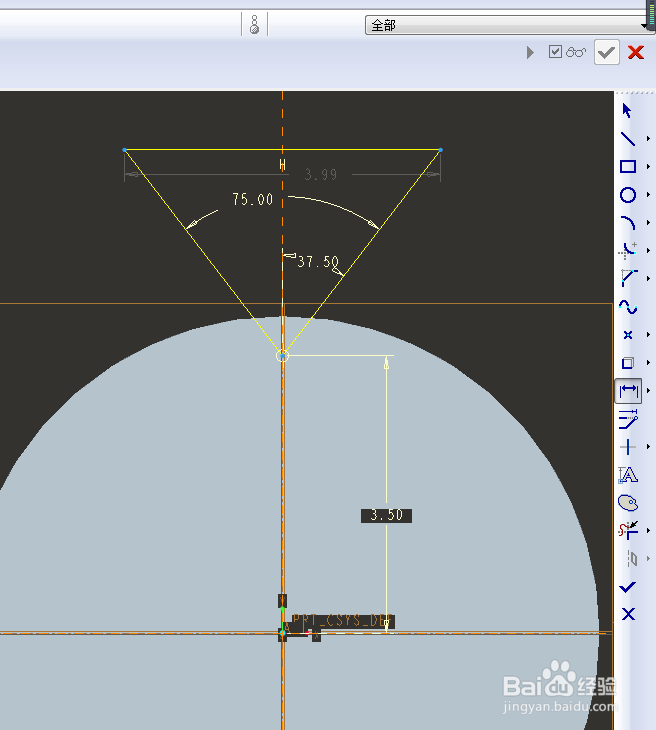Select the Circle sketch tool
Viewport: 656px width, 730px height.
[628, 195]
